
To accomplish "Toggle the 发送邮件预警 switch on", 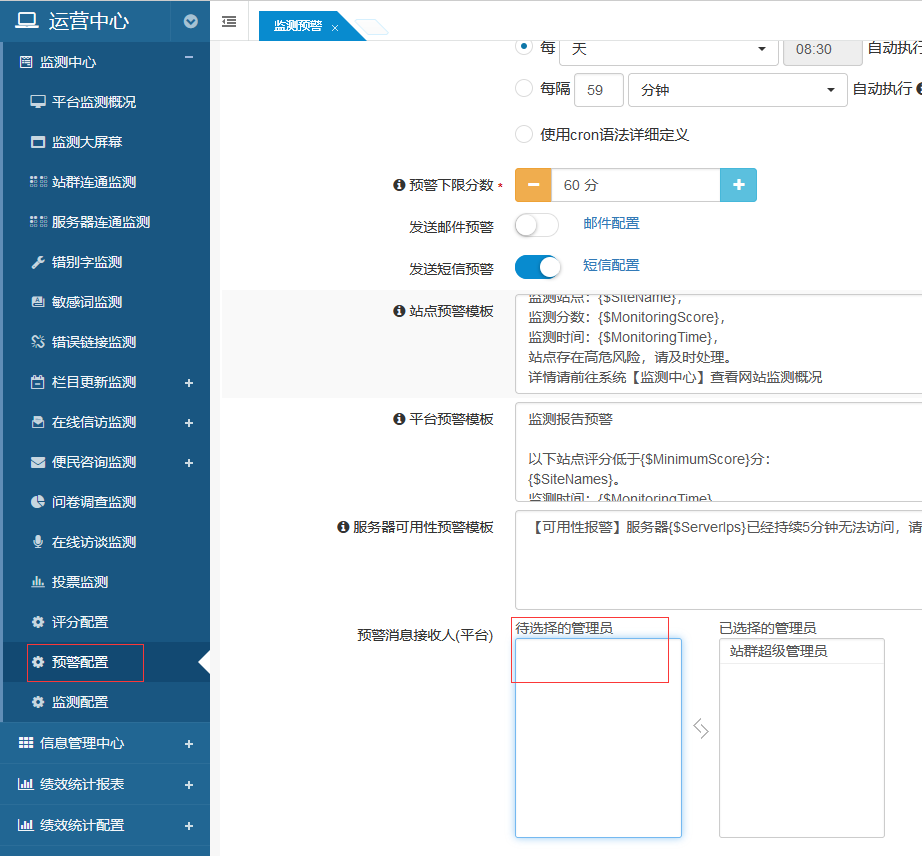I will pos(536,226).
